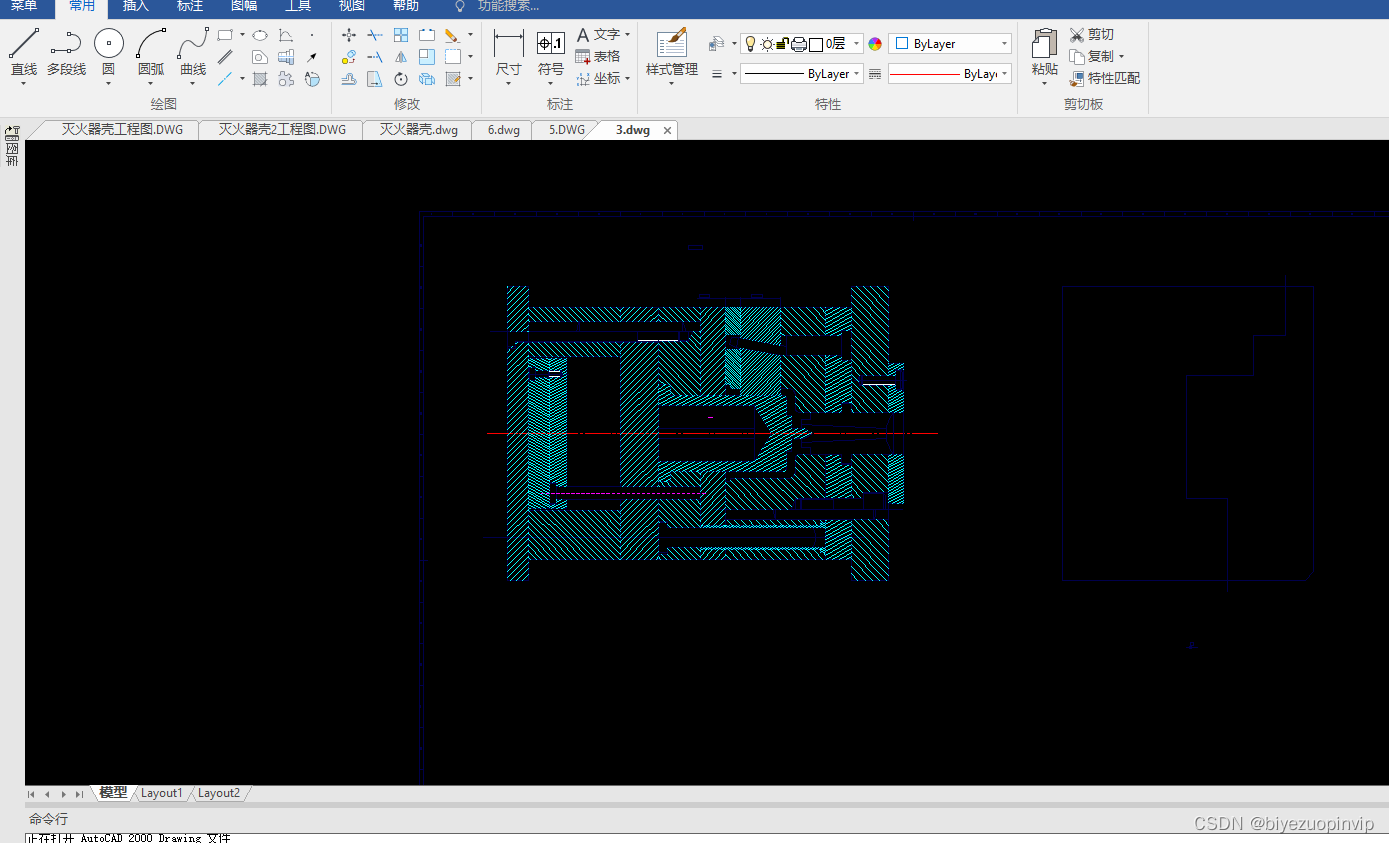Switch to the 工具 ribbon tab
1389x843 pixels.
tap(298, 6)
